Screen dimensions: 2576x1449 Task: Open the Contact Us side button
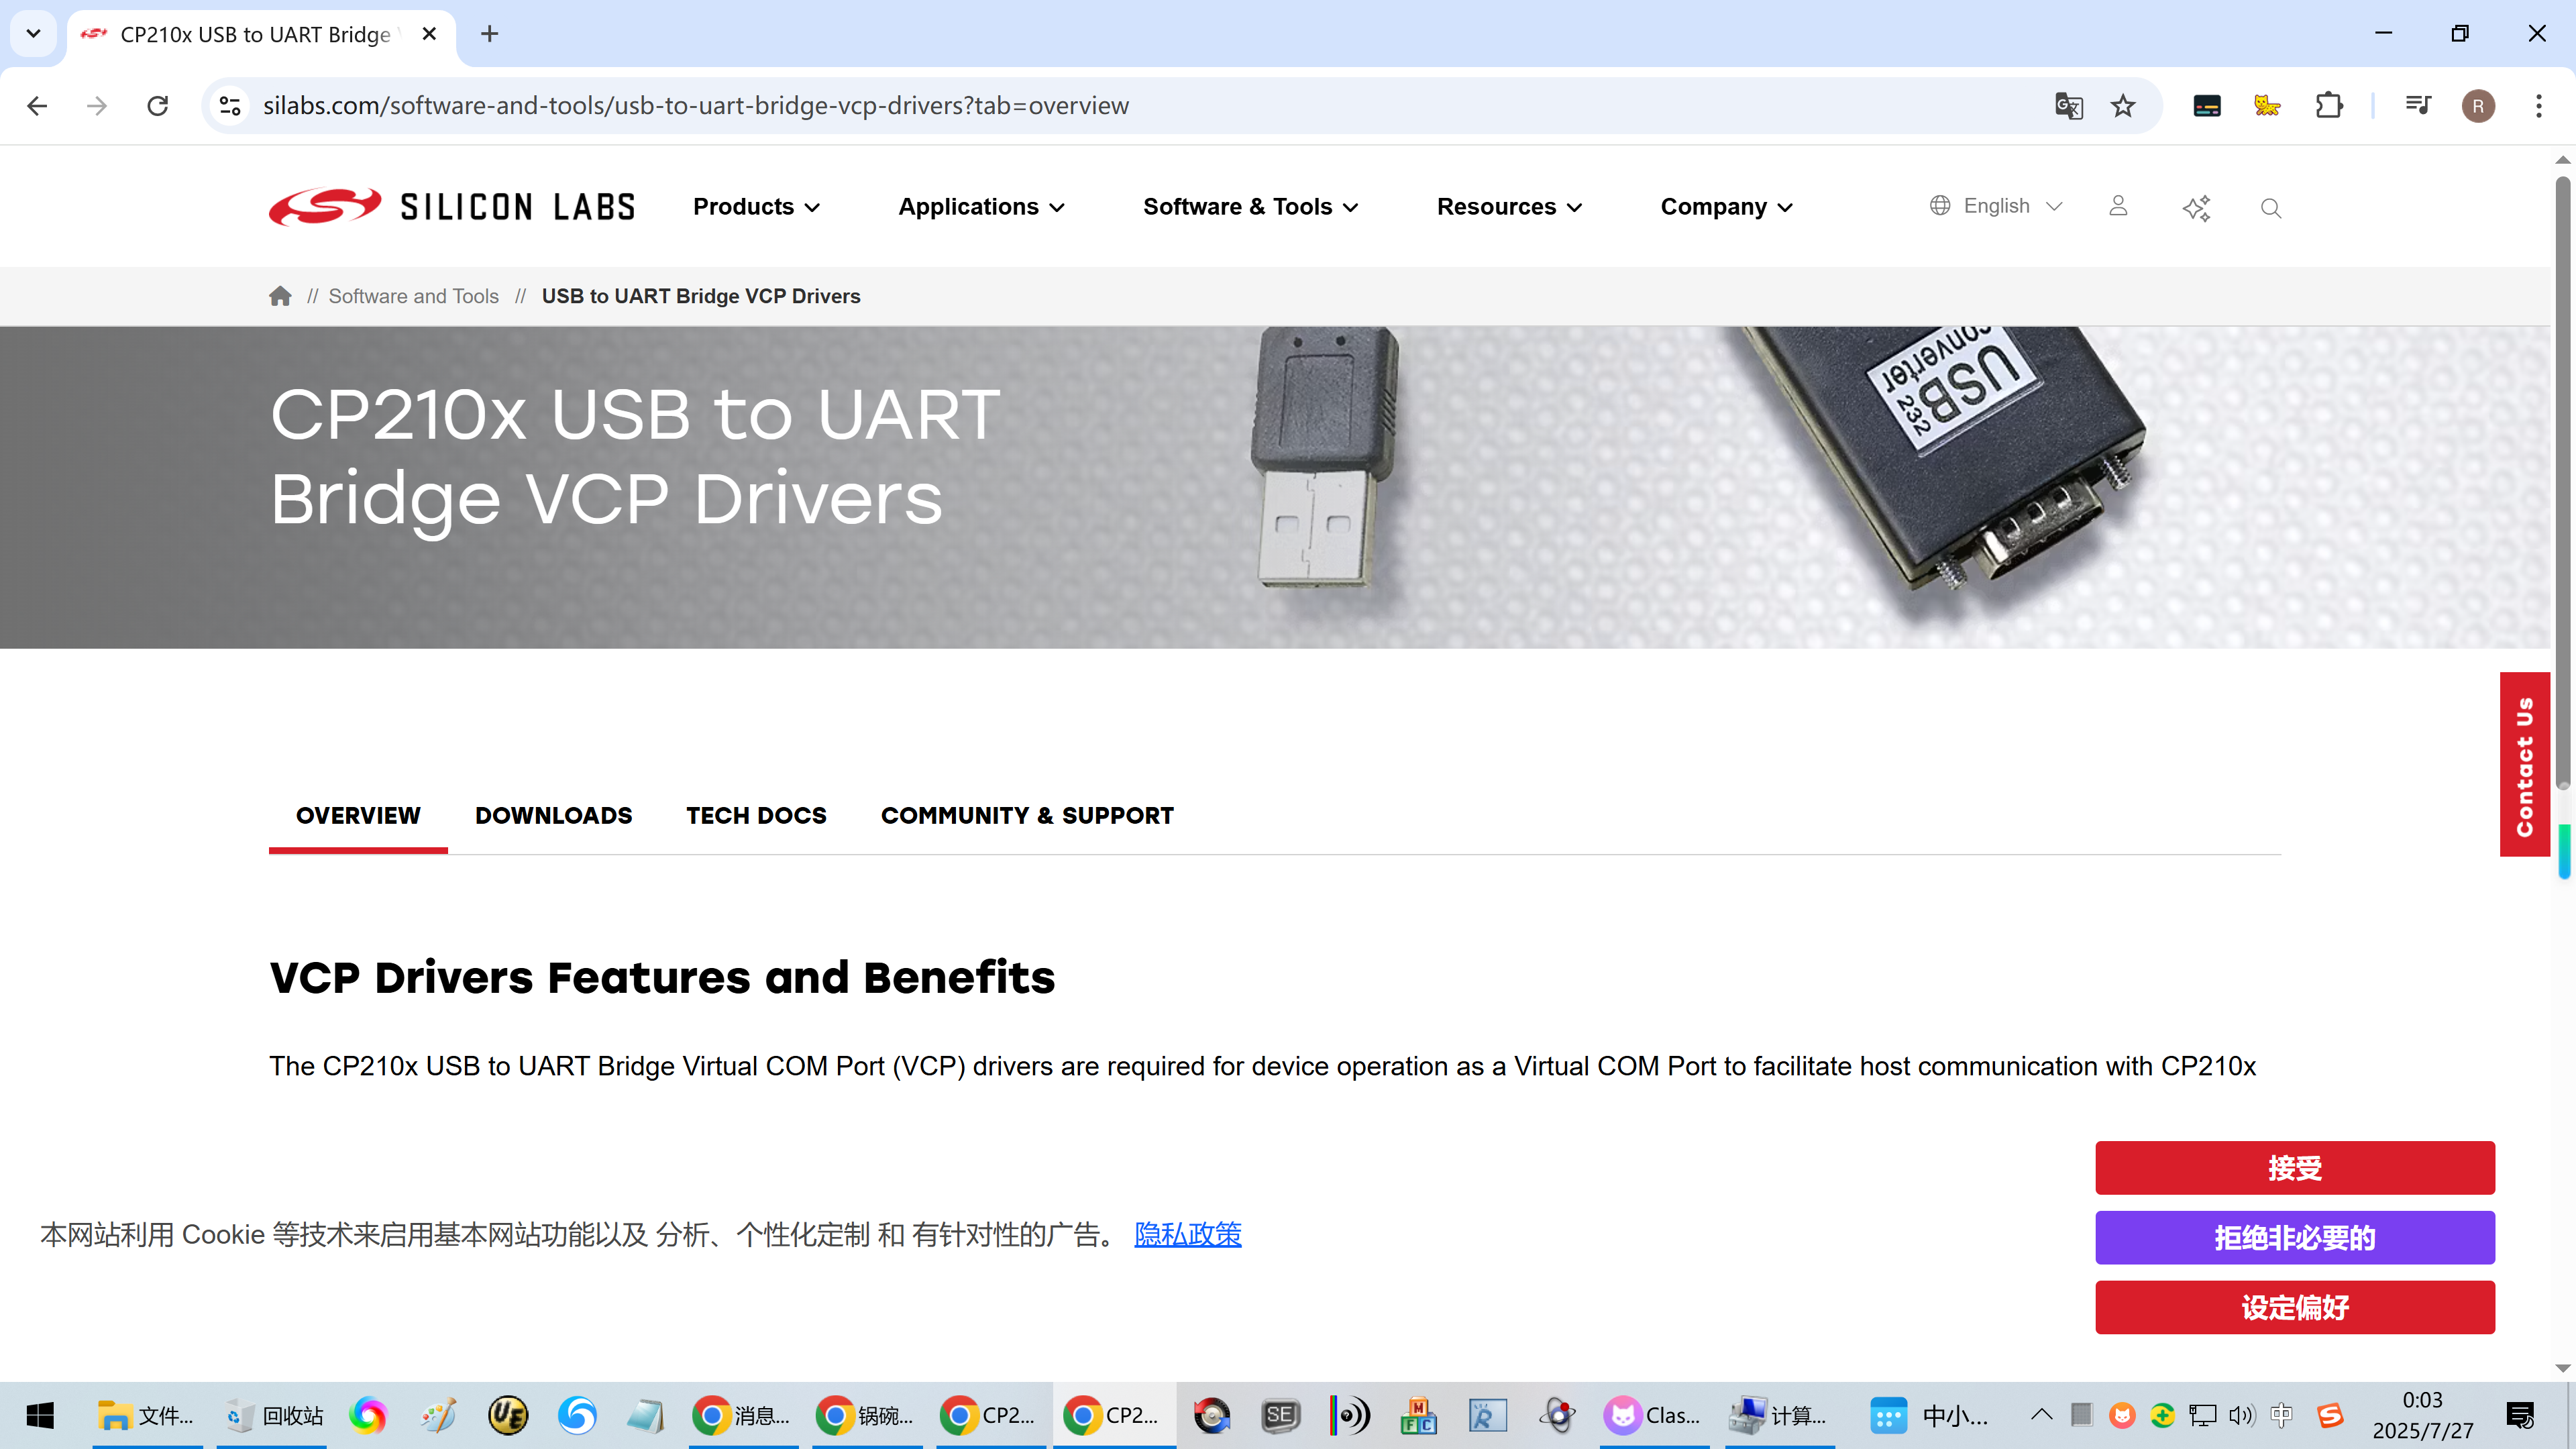(2525, 764)
